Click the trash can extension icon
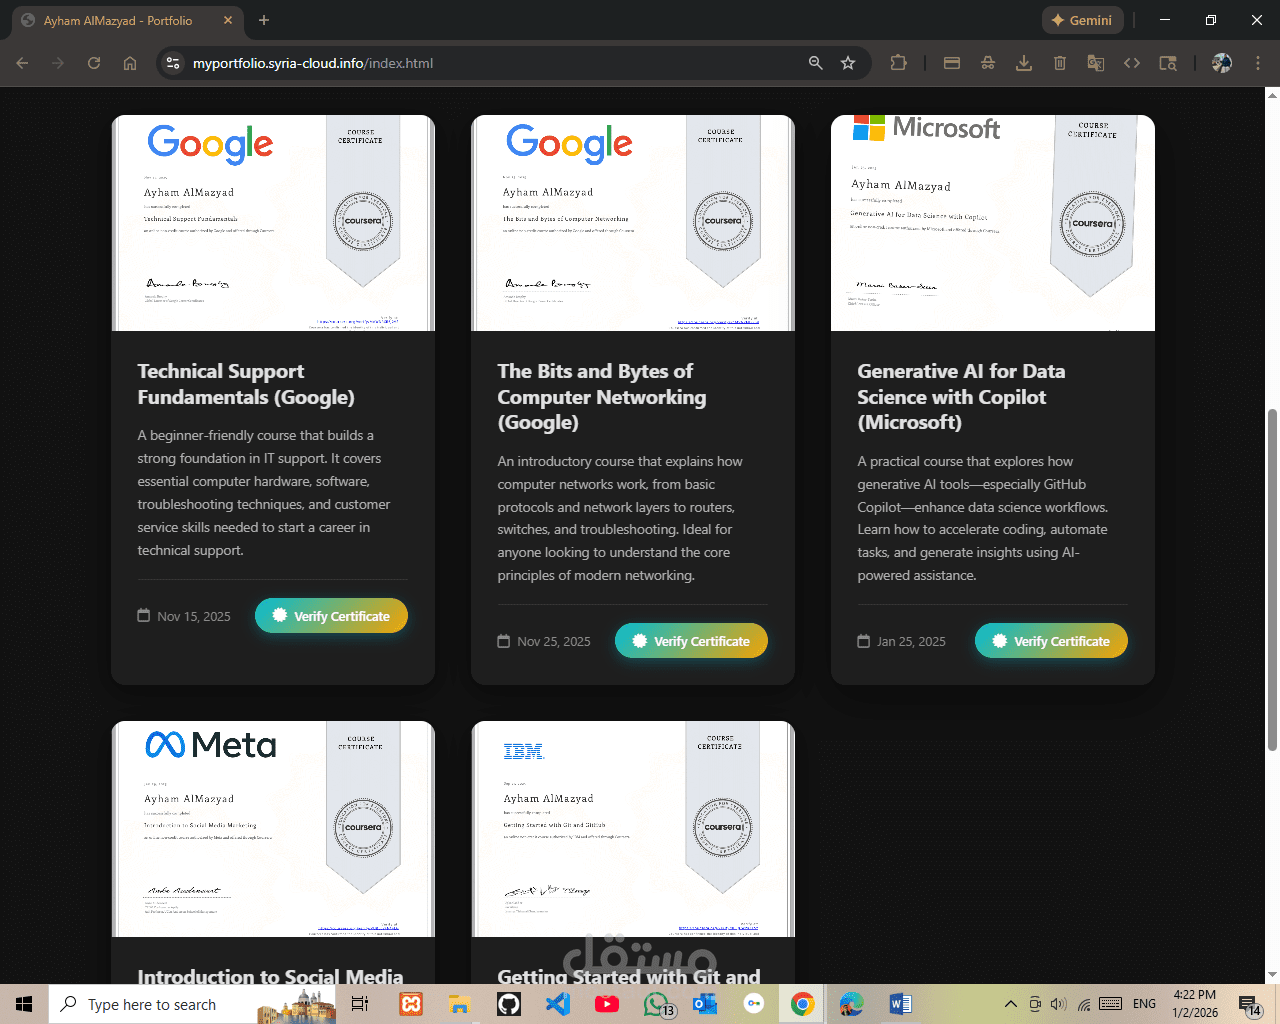 1060,63
